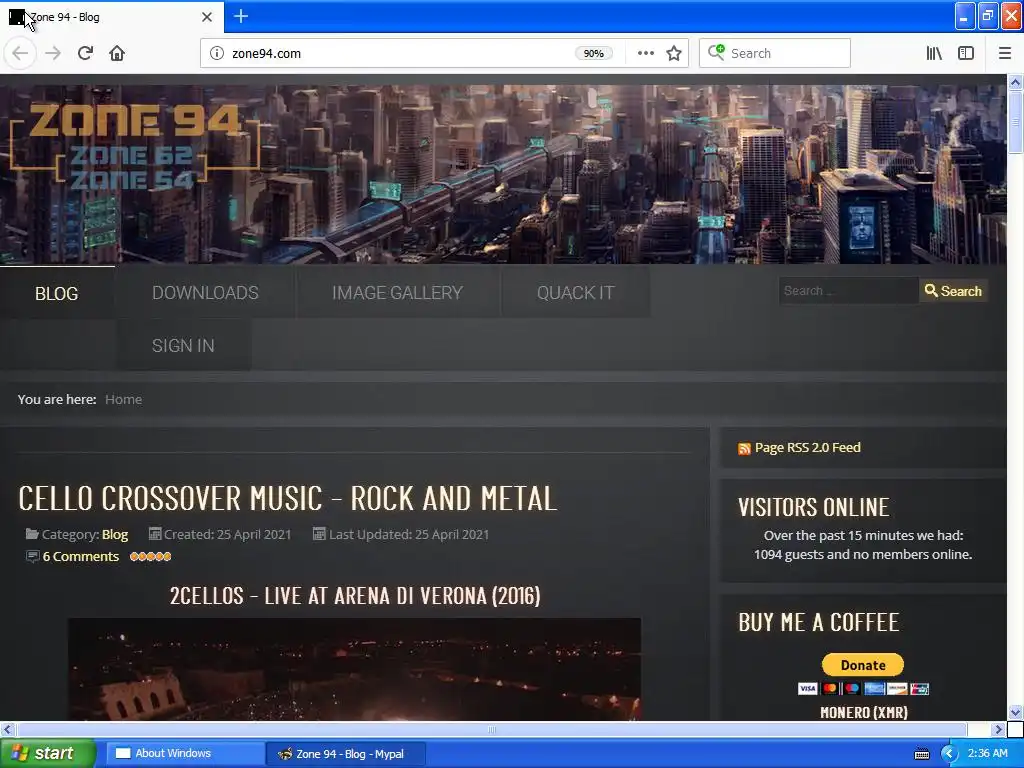Open a new browser tab
Screen dimensions: 1024x768
tap(240, 16)
